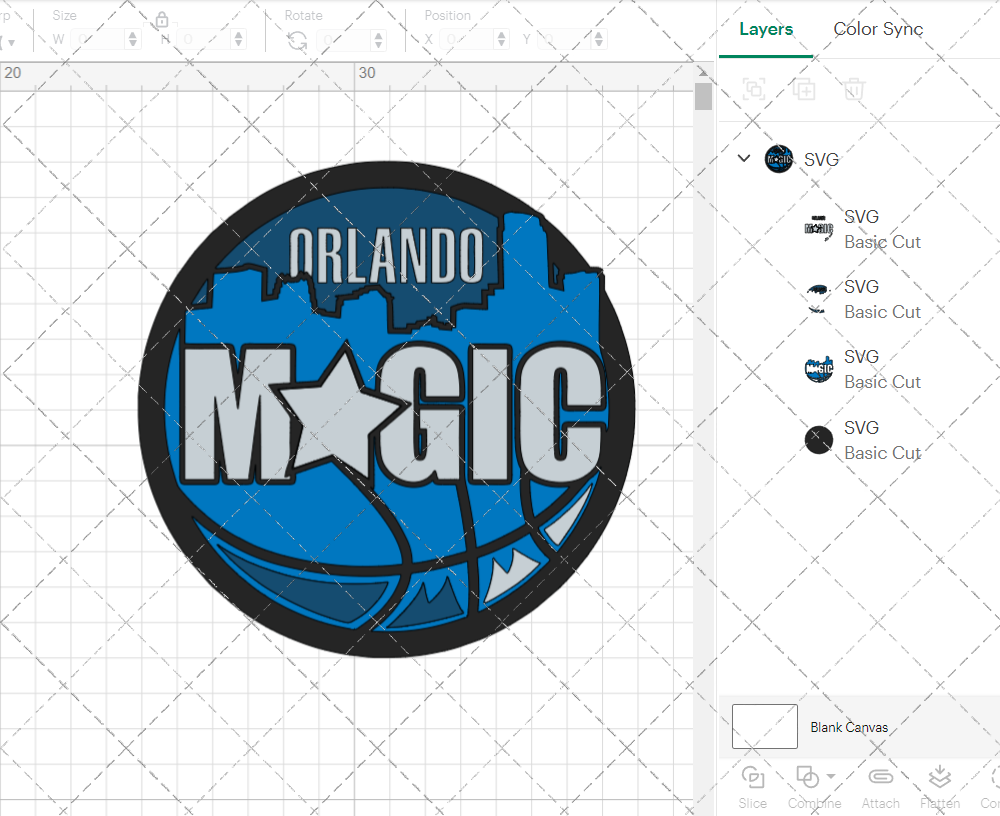The image size is (1000, 816).
Task: Click the Position Y stepper arrows
Action: 599,40
